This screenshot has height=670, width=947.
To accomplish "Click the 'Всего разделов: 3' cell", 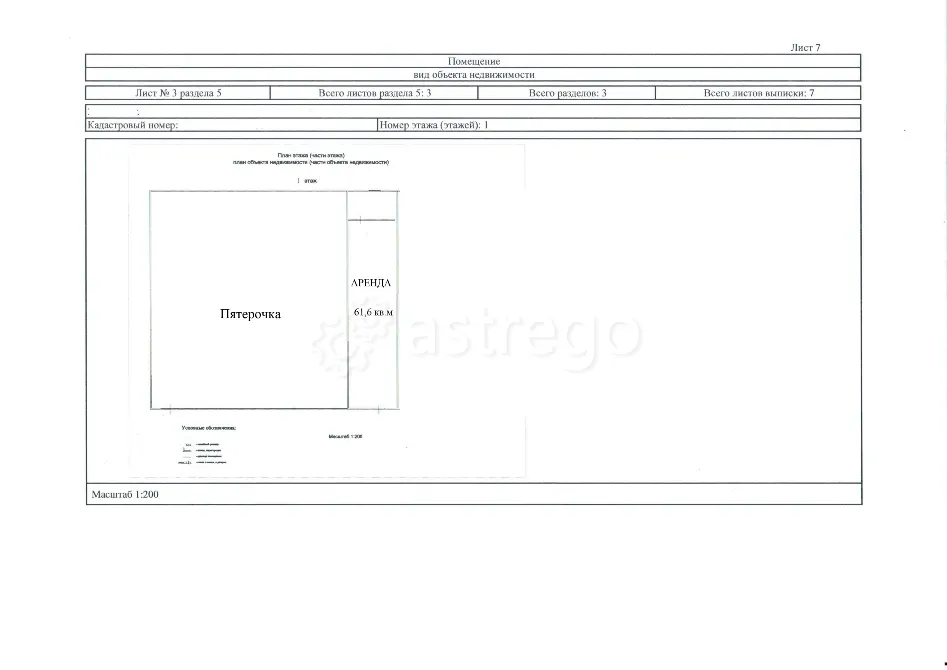I will click(567, 93).
